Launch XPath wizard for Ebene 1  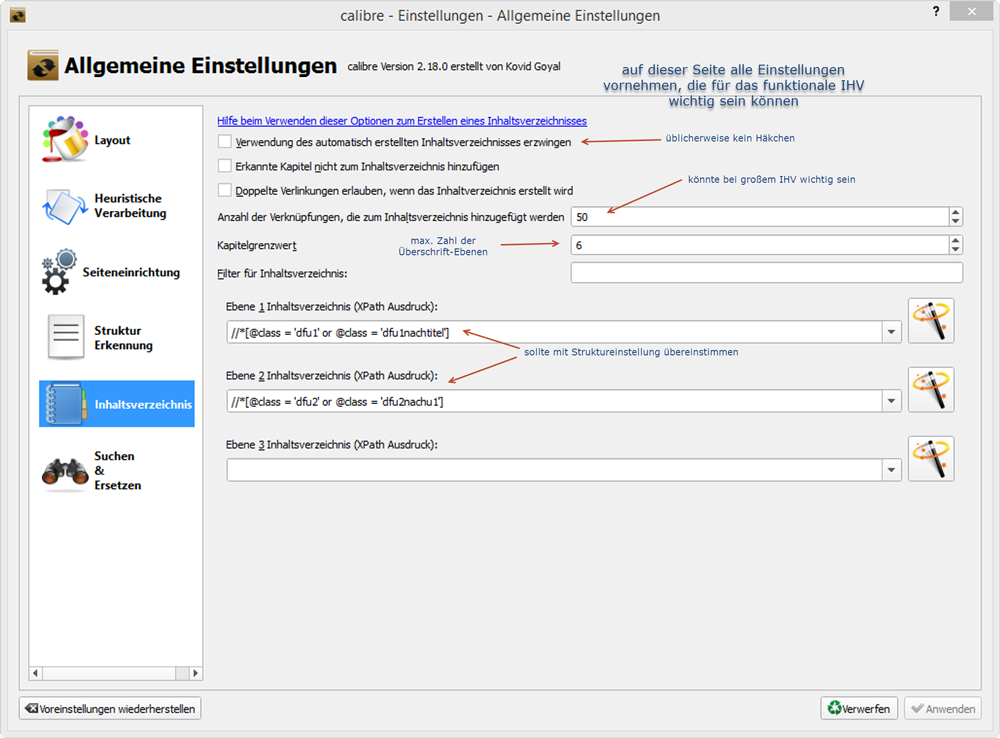(930, 321)
